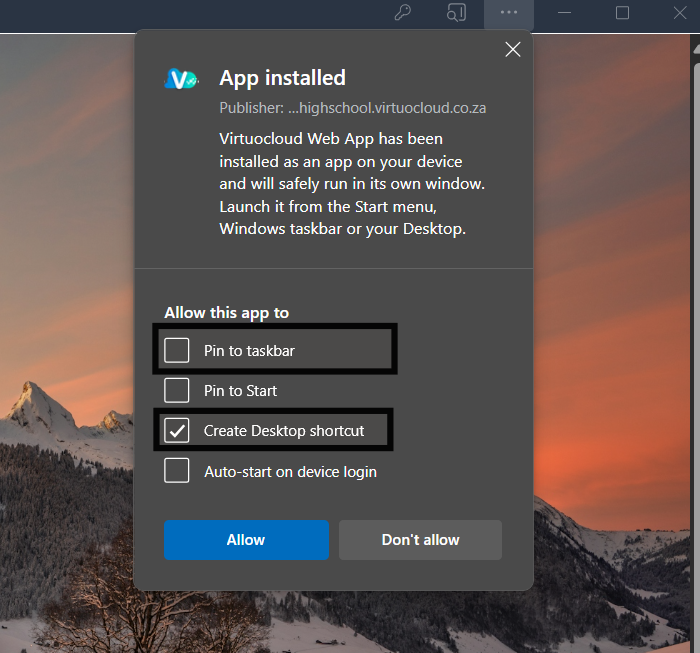The image size is (700, 653).
Task: Click the Allow this app to heading
Action: pyautogui.click(x=226, y=313)
